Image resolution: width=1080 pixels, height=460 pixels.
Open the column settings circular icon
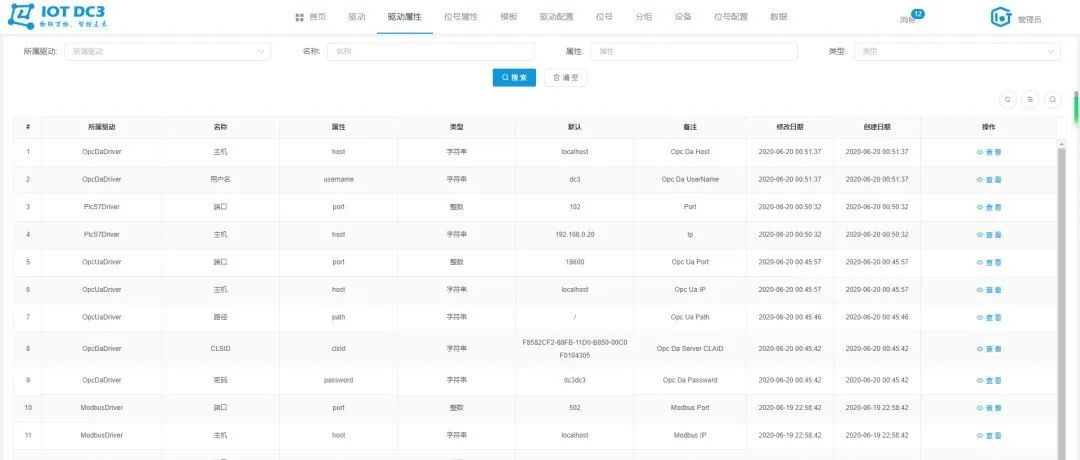pos(1030,100)
